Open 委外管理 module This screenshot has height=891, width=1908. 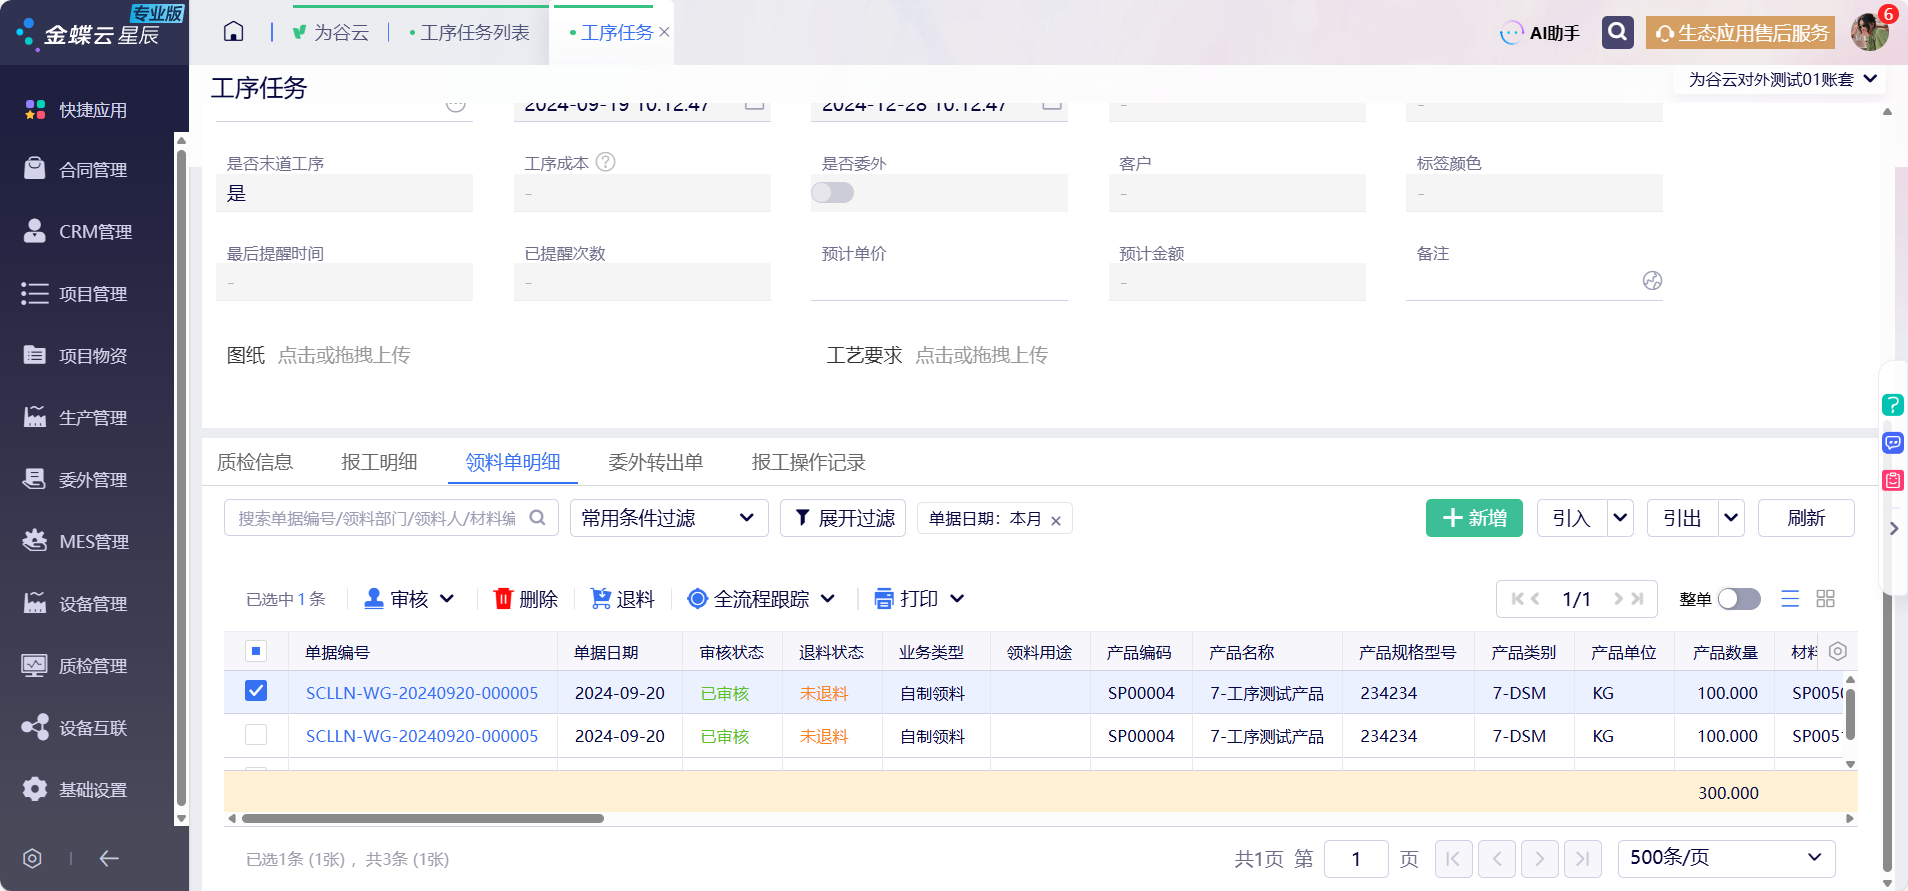point(77,480)
